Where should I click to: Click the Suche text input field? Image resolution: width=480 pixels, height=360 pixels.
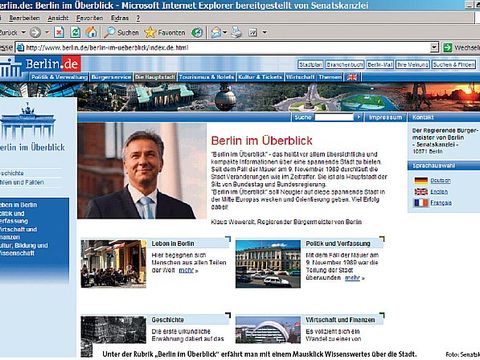[x=334, y=117]
